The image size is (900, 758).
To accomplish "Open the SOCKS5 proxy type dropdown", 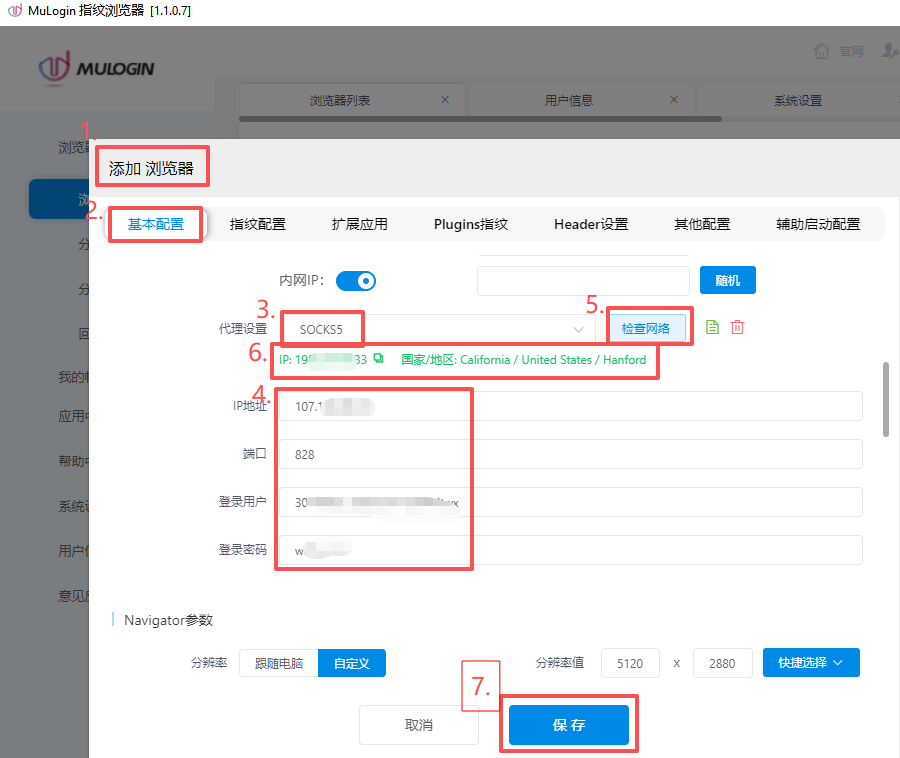I will coord(440,328).
